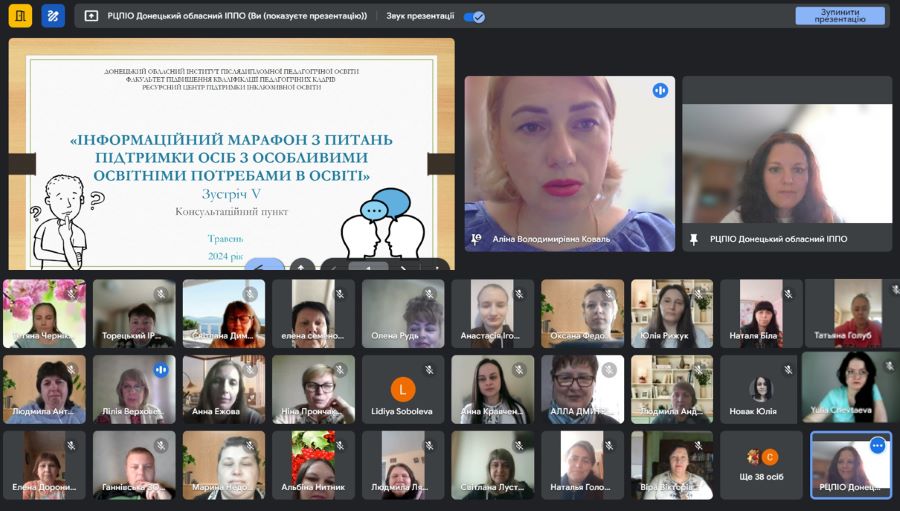
Task: Click the Звук презентації label text
Action: [420, 16]
